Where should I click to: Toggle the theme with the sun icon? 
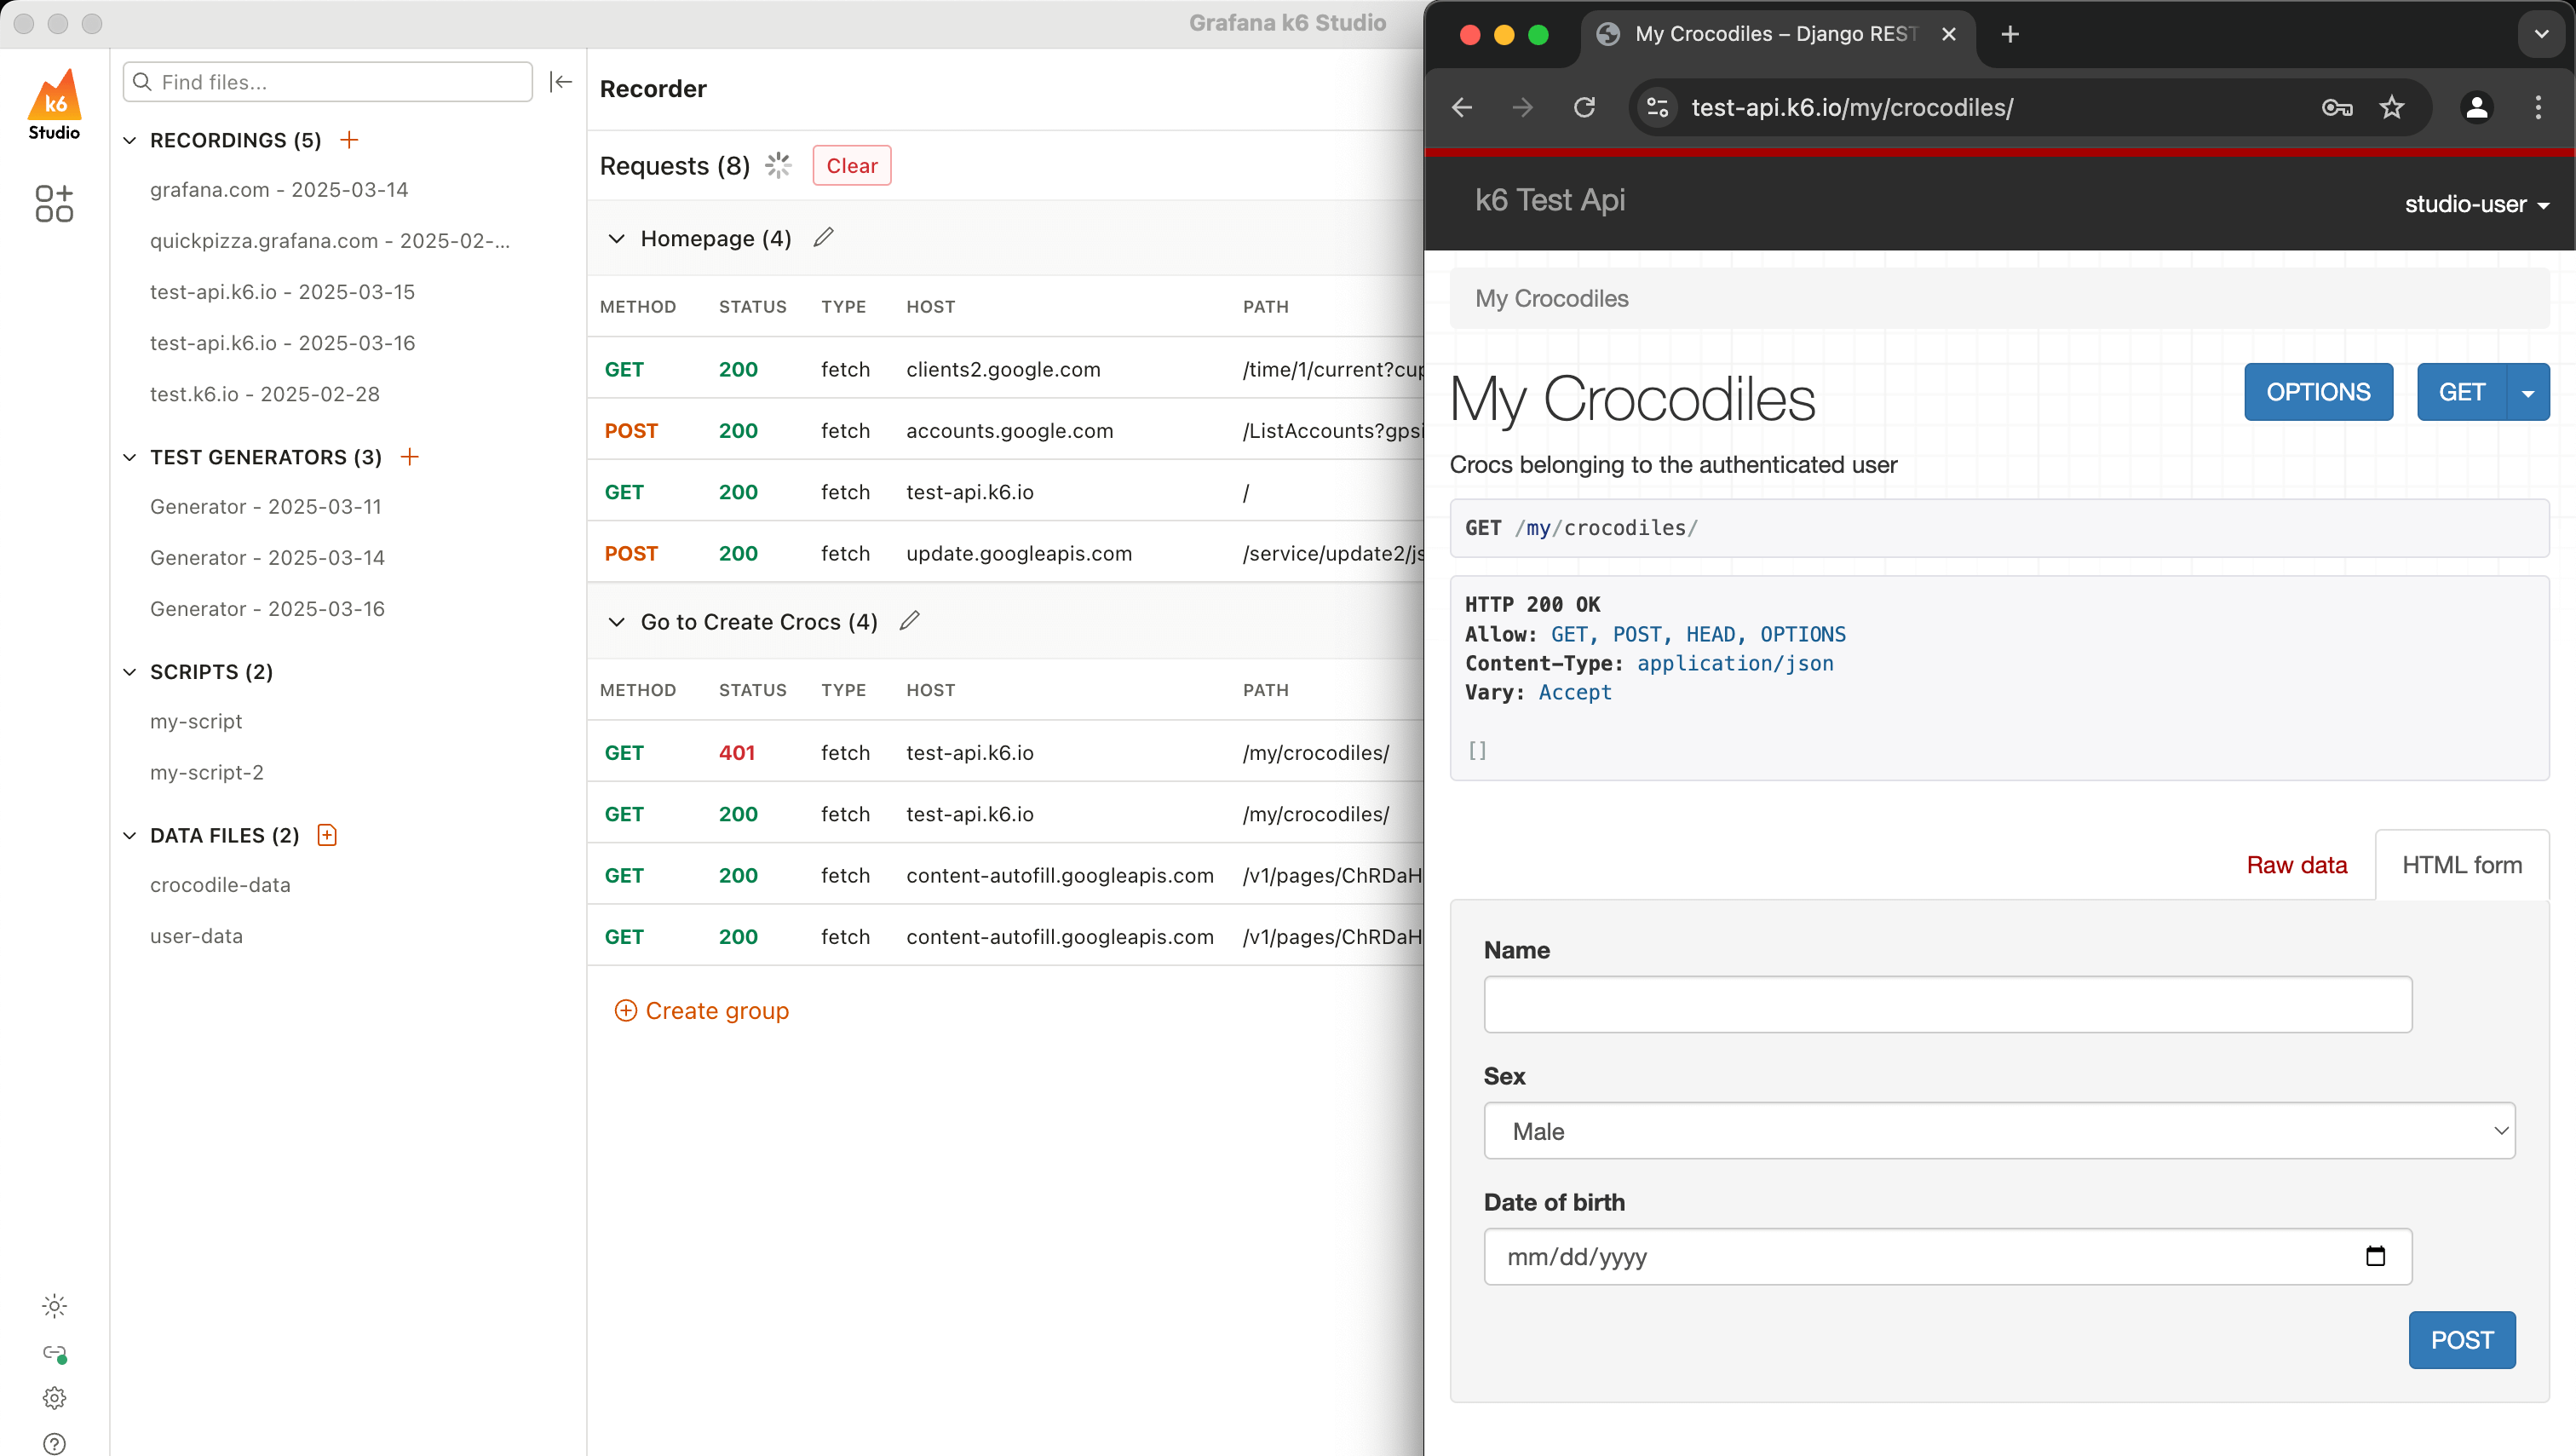54,1306
